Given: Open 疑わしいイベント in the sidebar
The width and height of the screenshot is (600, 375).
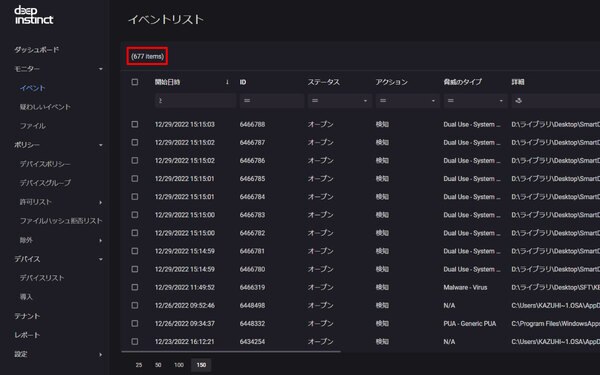Looking at the screenshot, I should click(x=45, y=107).
